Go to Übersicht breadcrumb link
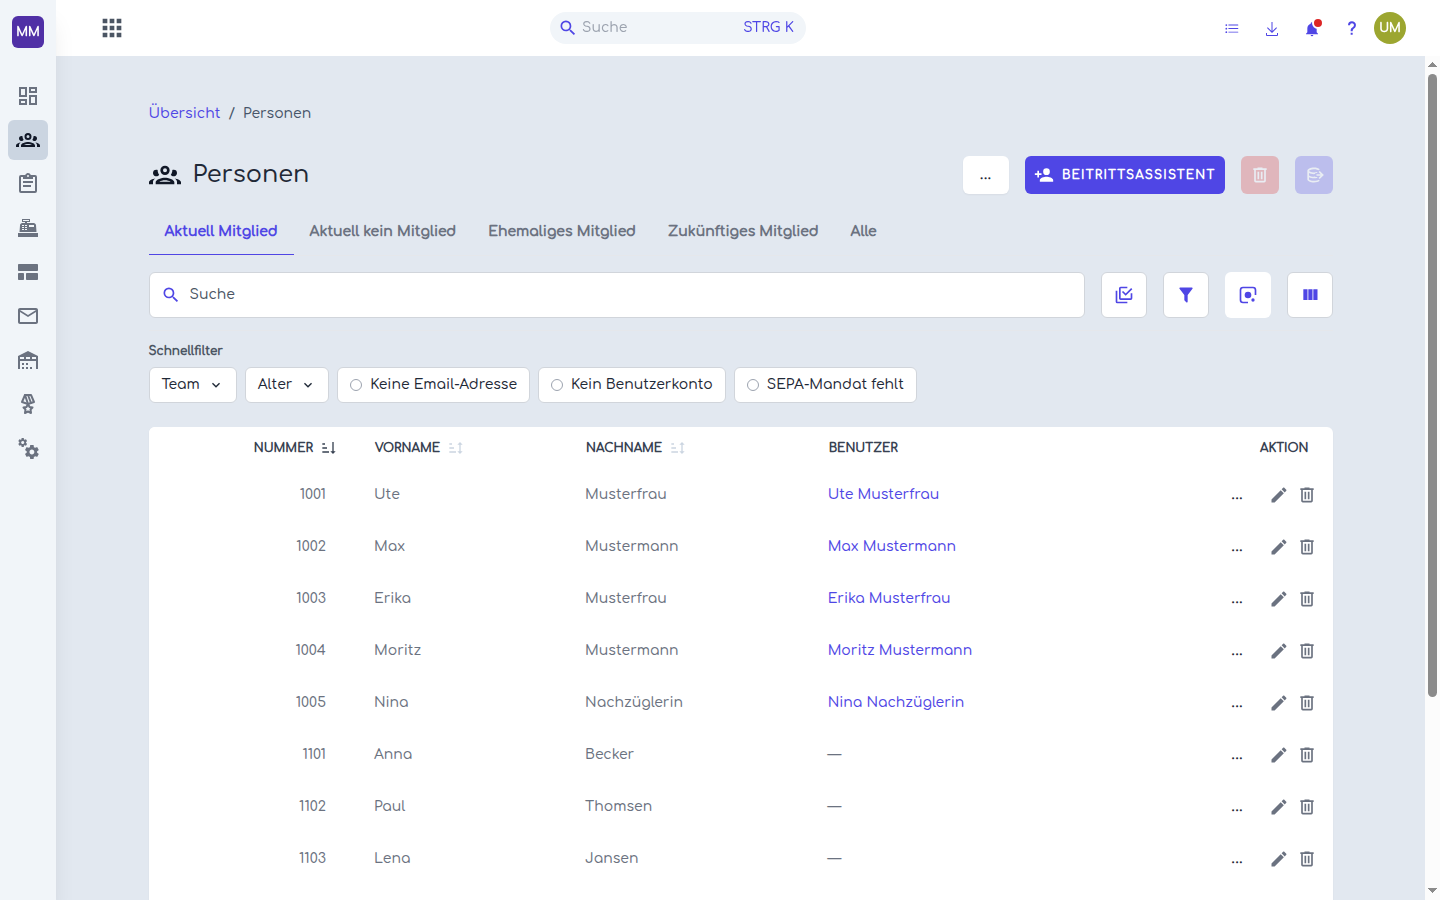This screenshot has height=900, width=1440. (x=184, y=113)
